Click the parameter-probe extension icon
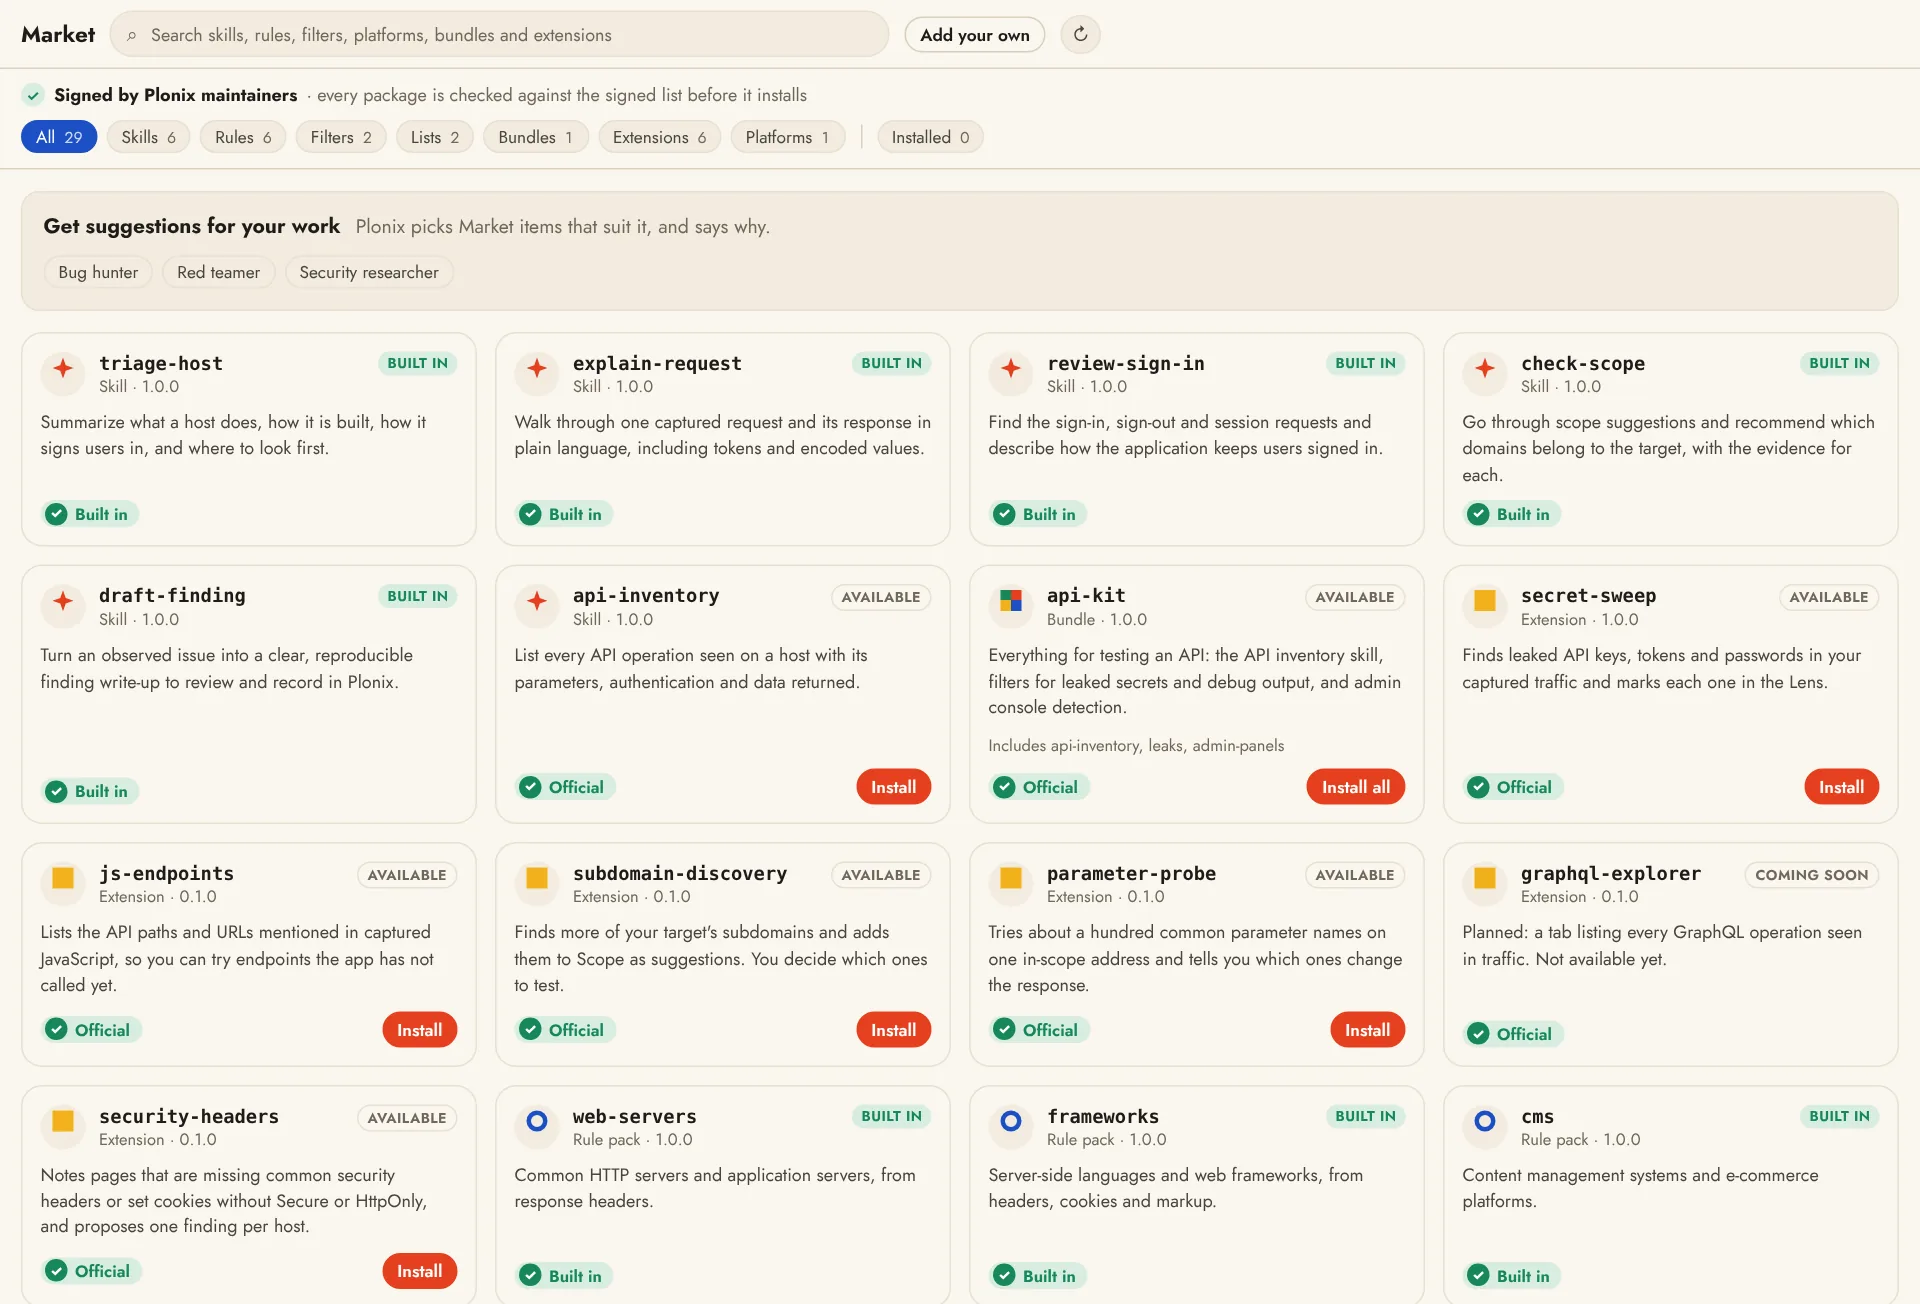This screenshot has height=1304, width=1920. [x=1011, y=880]
